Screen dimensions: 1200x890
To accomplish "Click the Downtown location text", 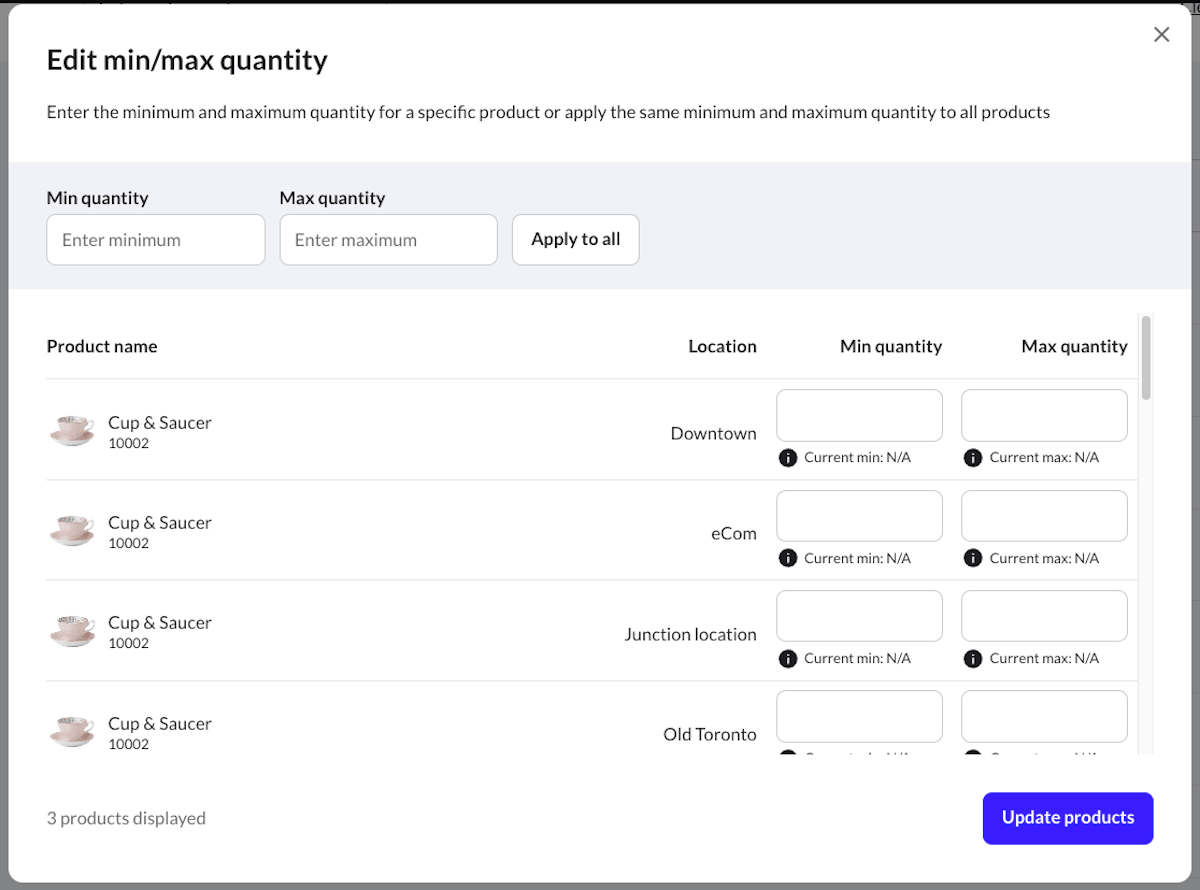I will click(x=713, y=433).
